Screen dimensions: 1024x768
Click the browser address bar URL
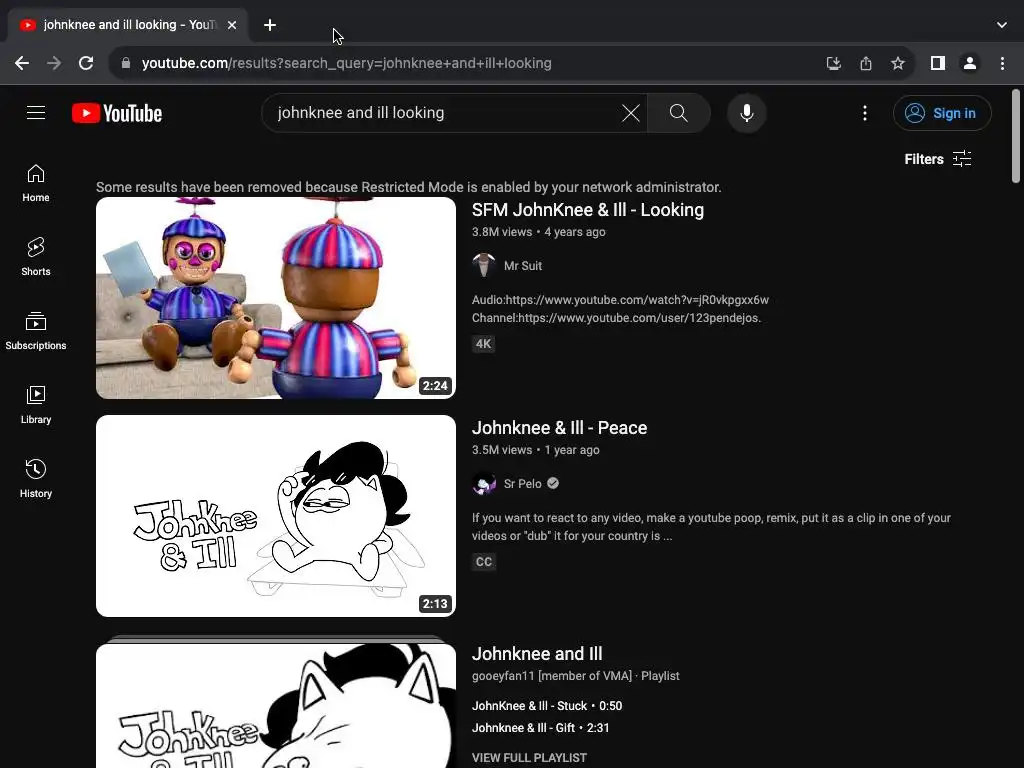pos(347,63)
